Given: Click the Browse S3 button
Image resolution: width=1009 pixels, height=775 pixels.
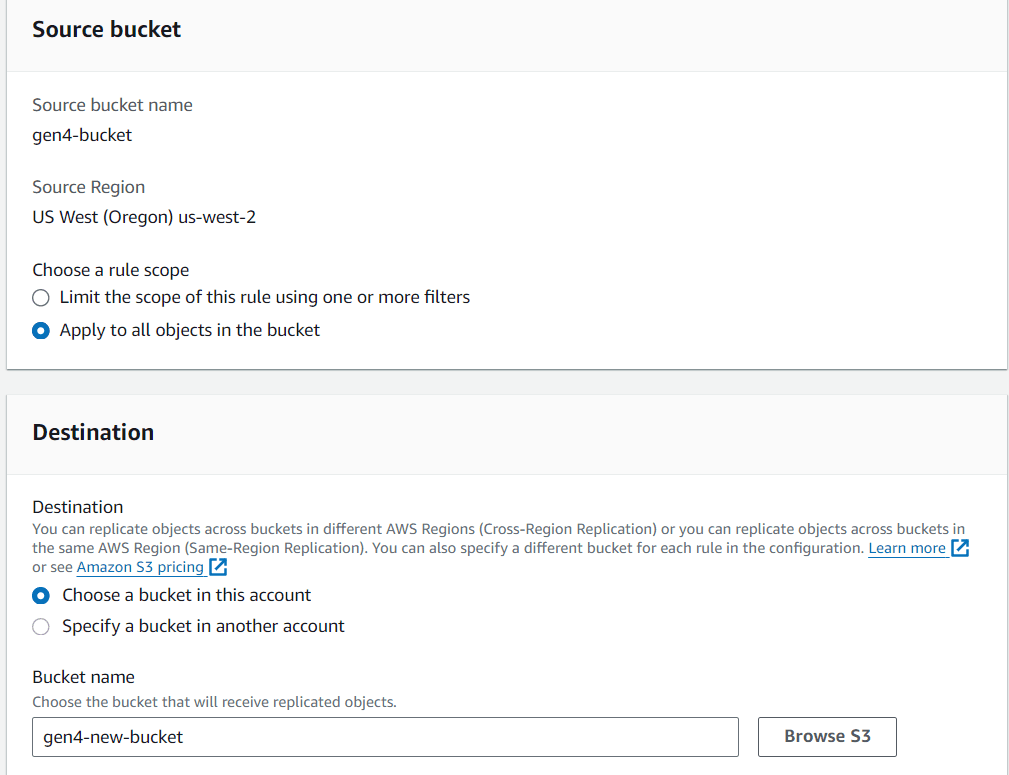Looking at the screenshot, I should click(x=827, y=736).
